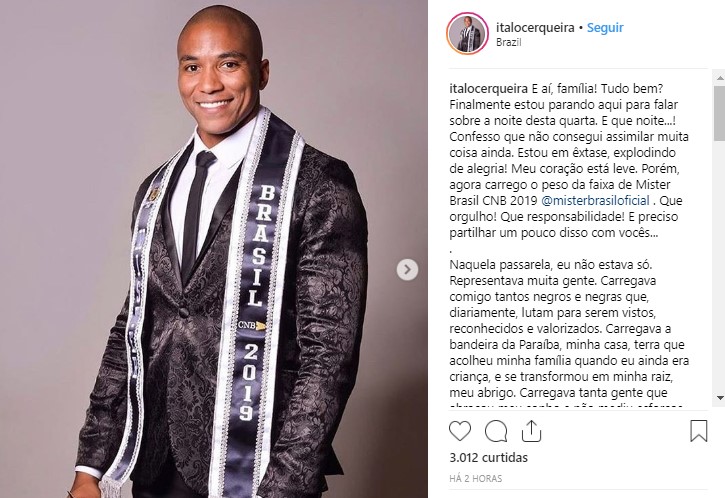Open the Brazil location tag

[509, 42]
